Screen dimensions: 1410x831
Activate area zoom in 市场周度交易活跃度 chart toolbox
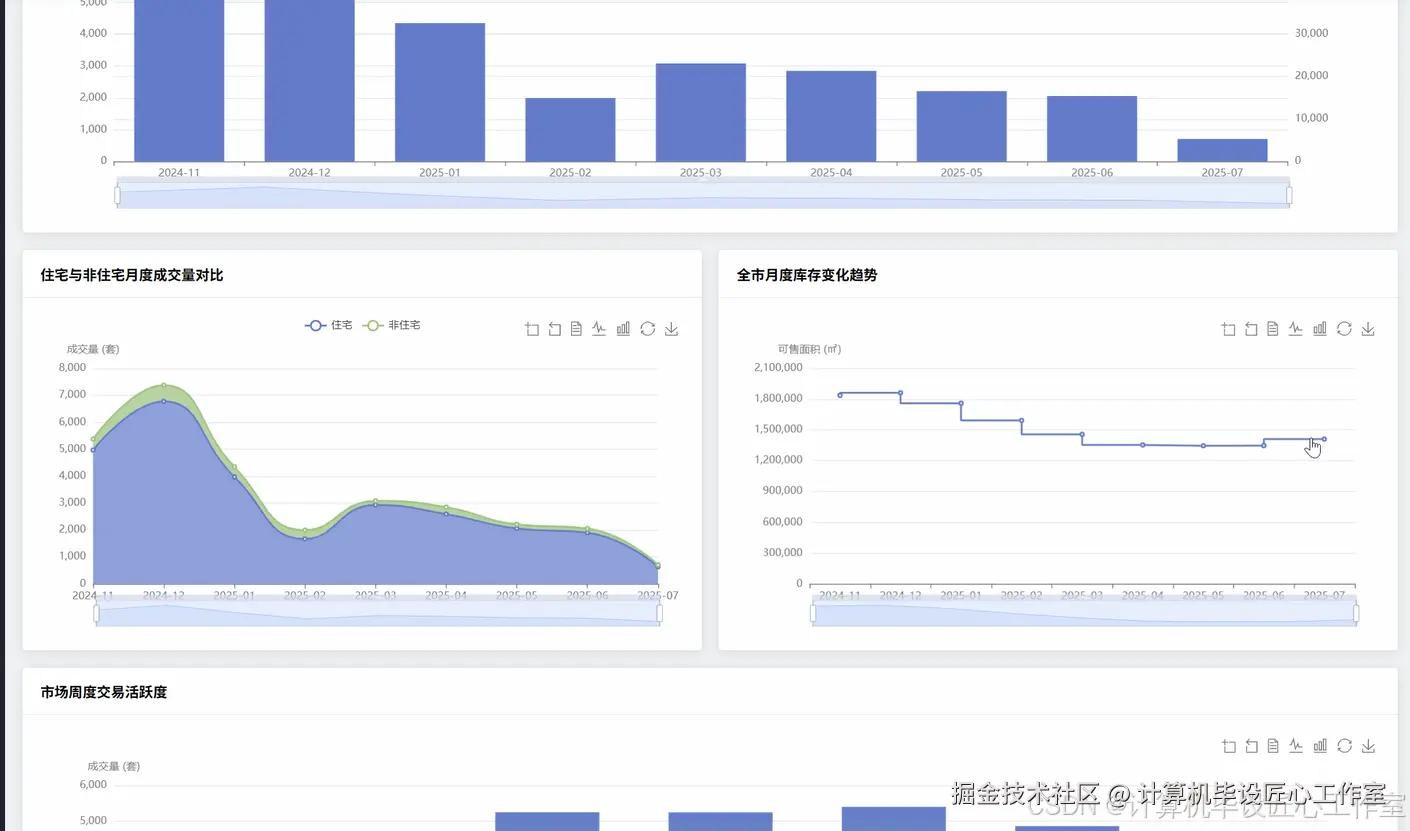coord(1229,746)
